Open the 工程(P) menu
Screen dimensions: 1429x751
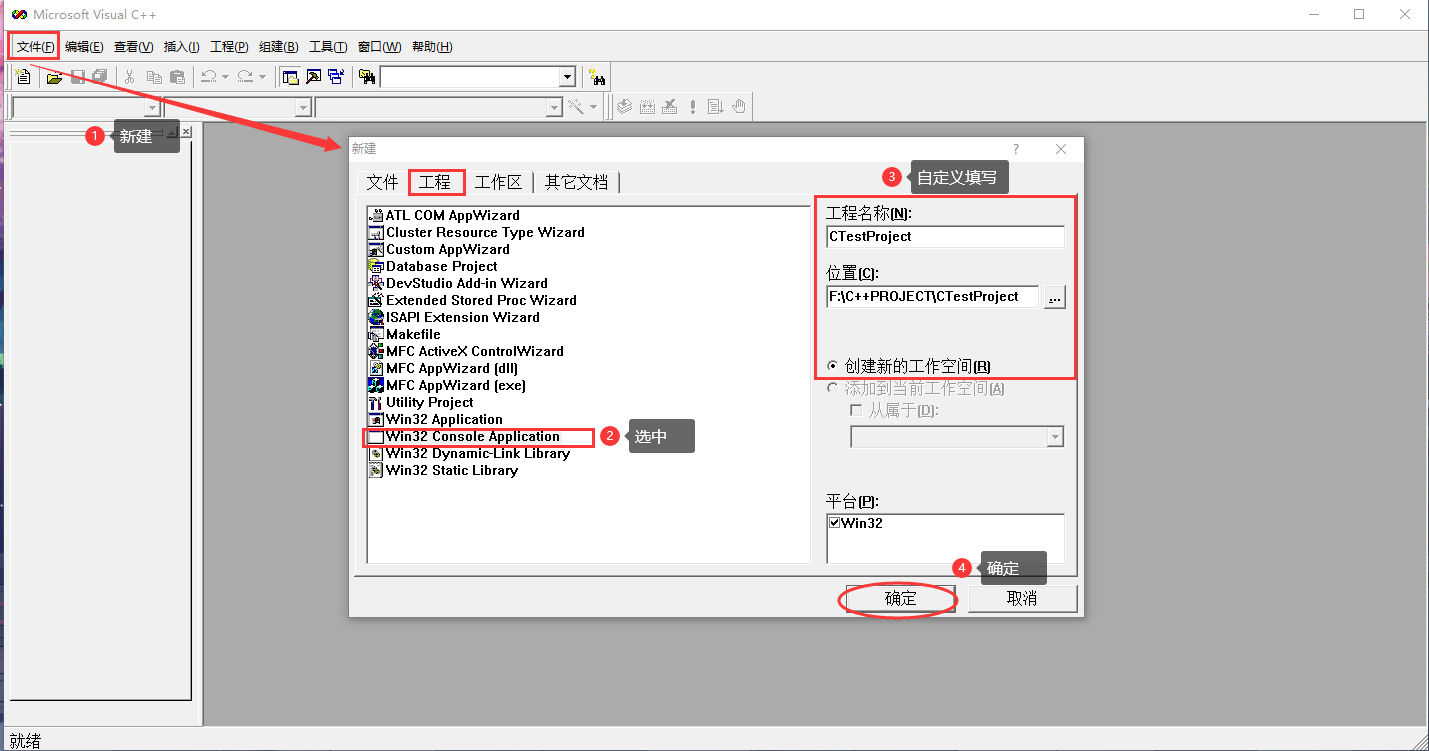tap(229, 47)
